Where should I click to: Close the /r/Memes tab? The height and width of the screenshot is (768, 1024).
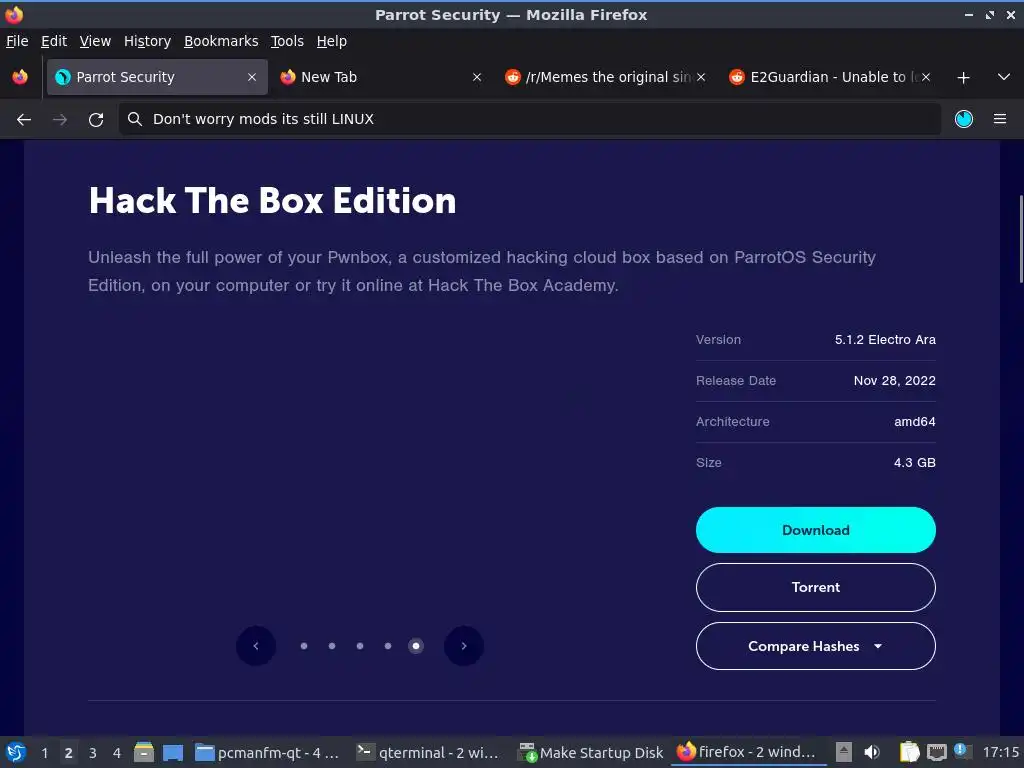point(701,77)
